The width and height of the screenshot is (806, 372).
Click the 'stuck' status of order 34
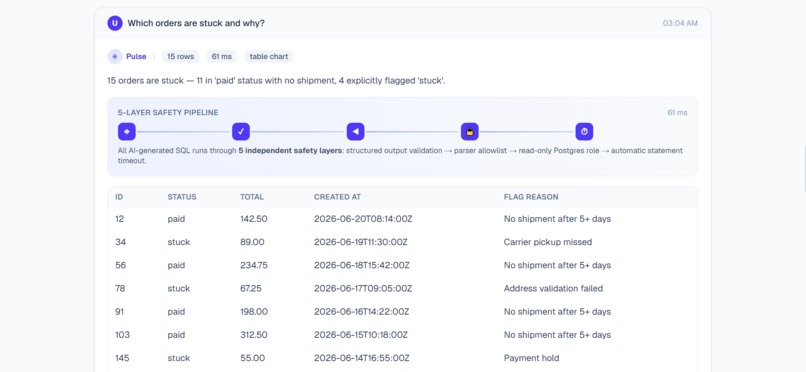pos(179,242)
